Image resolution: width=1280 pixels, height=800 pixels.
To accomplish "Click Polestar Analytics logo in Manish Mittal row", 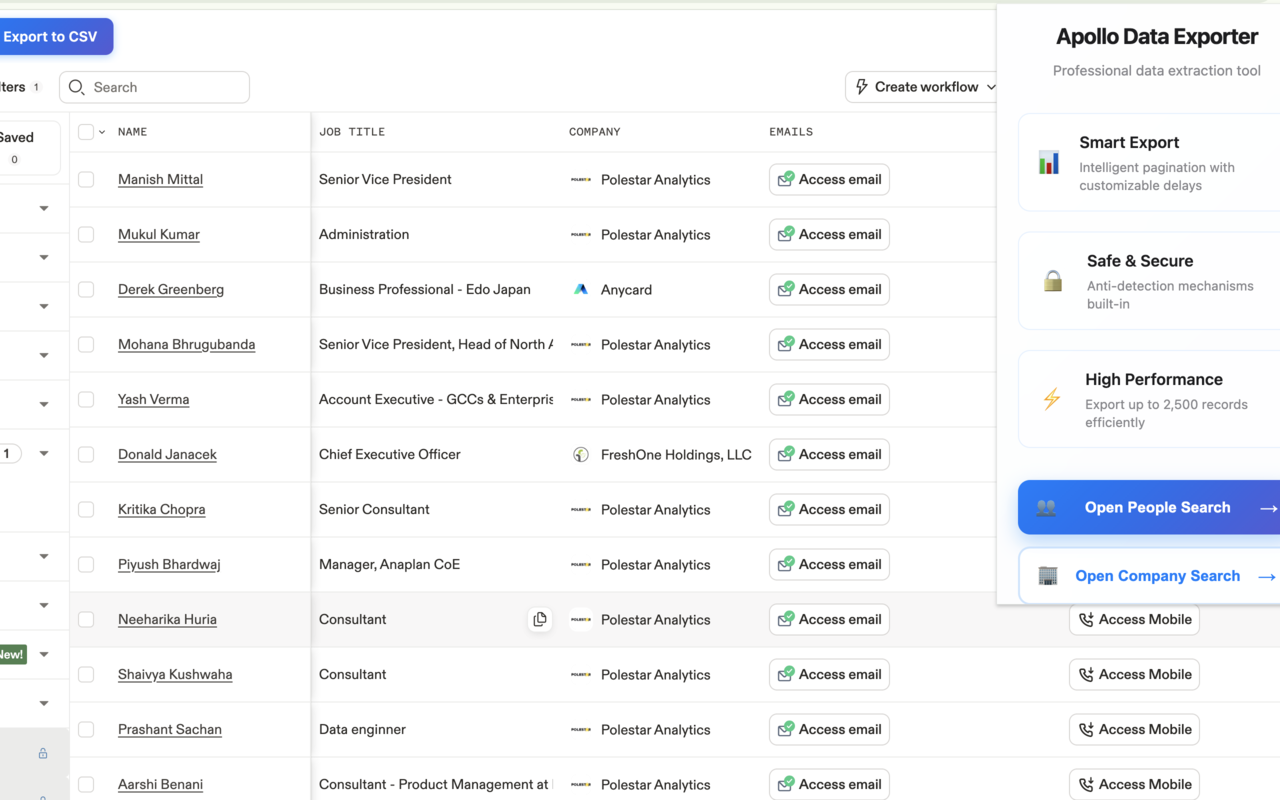I will click(x=581, y=180).
